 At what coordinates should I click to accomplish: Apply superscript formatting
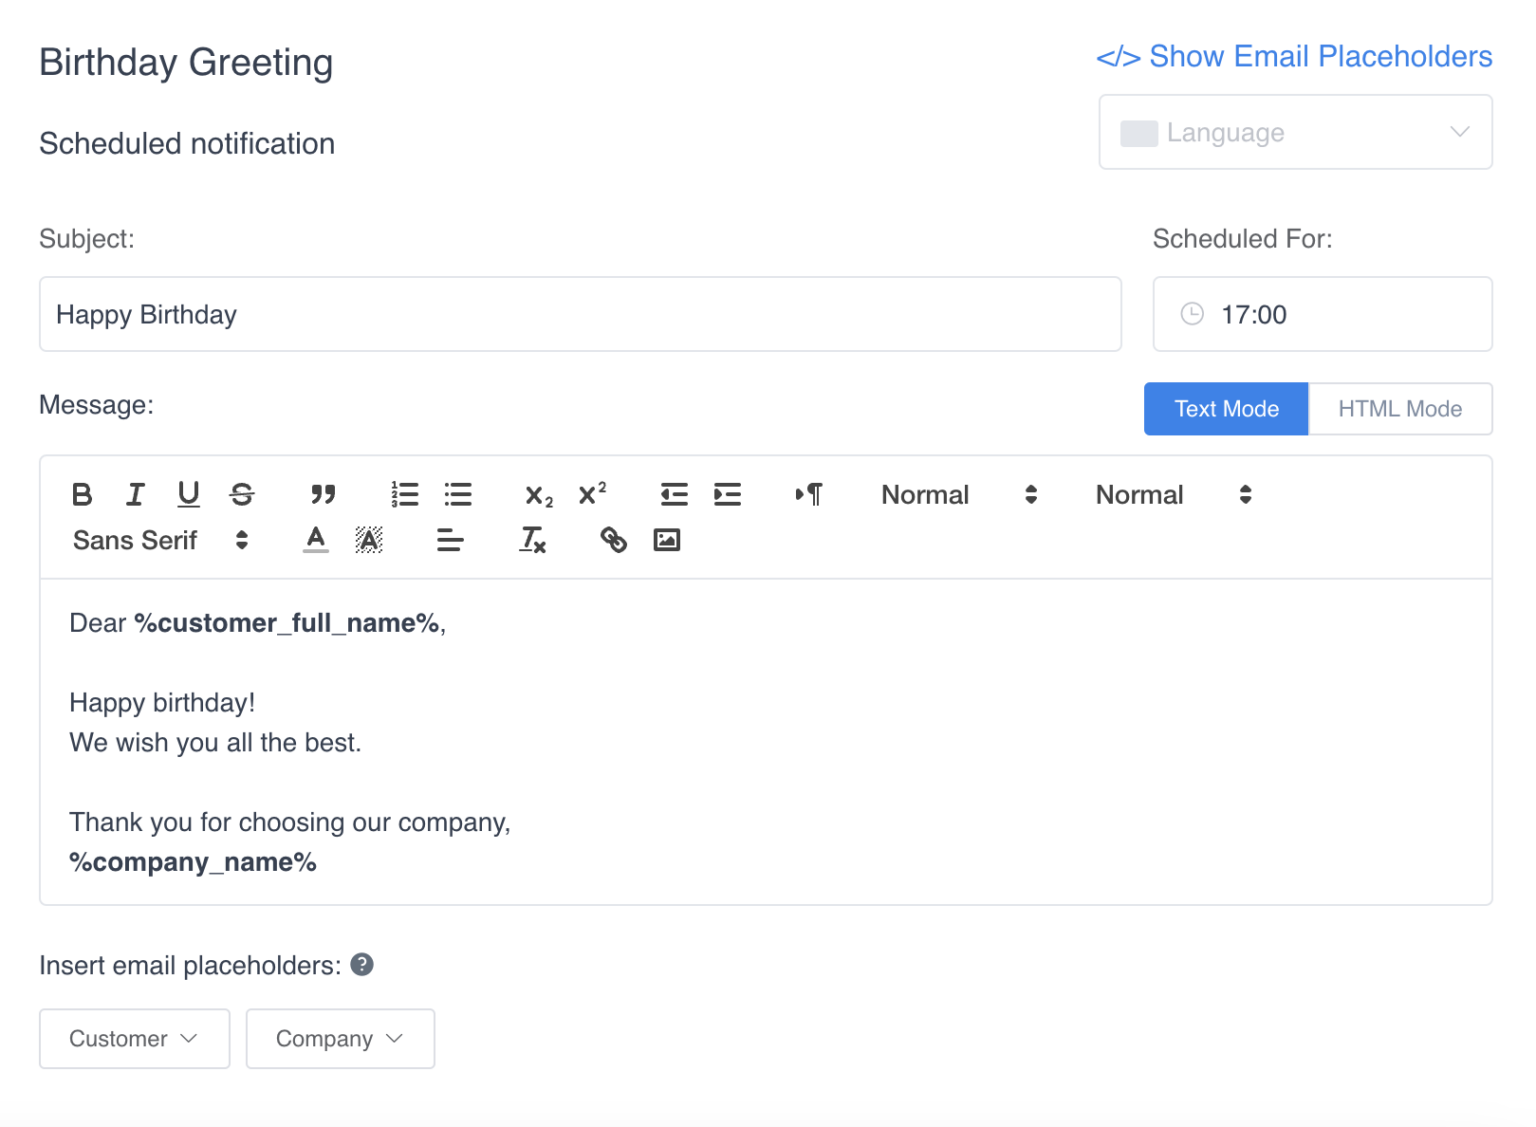tap(592, 494)
